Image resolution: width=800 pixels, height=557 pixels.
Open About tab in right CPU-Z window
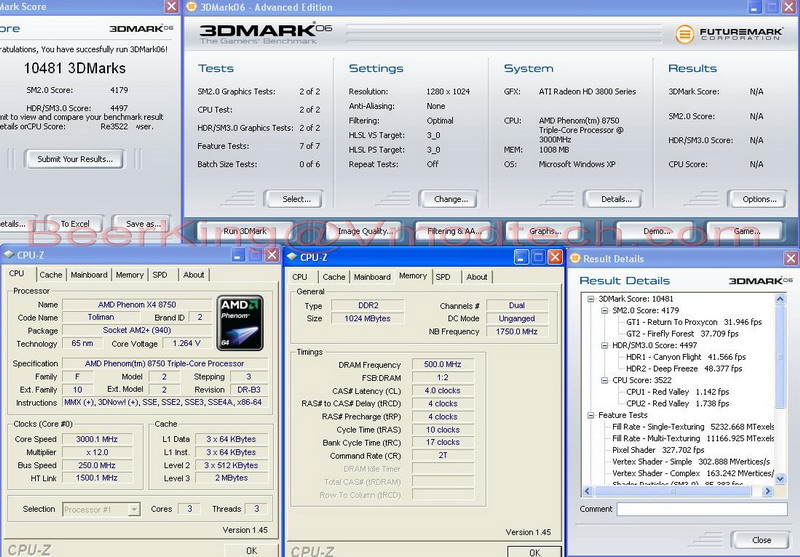coord(477,277)
